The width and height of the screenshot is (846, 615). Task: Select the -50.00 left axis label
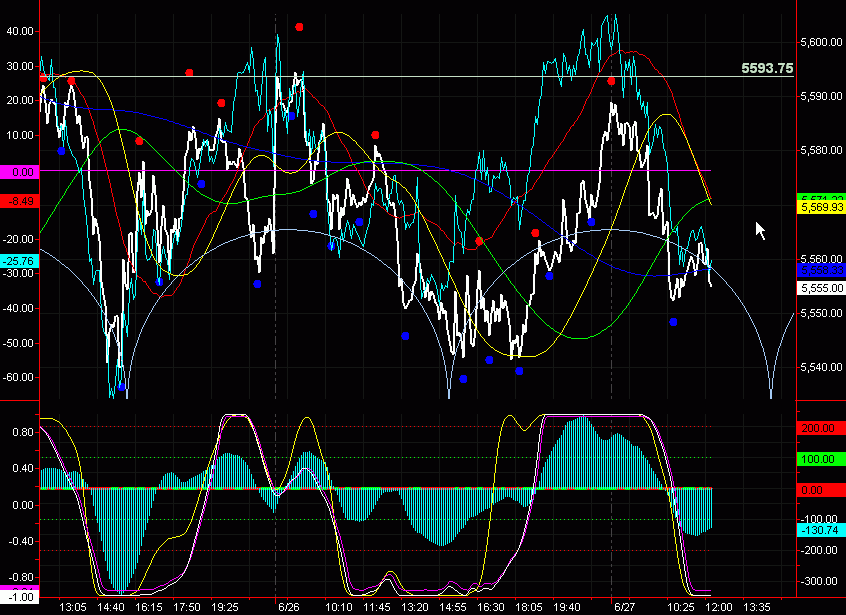click(18, 343)
